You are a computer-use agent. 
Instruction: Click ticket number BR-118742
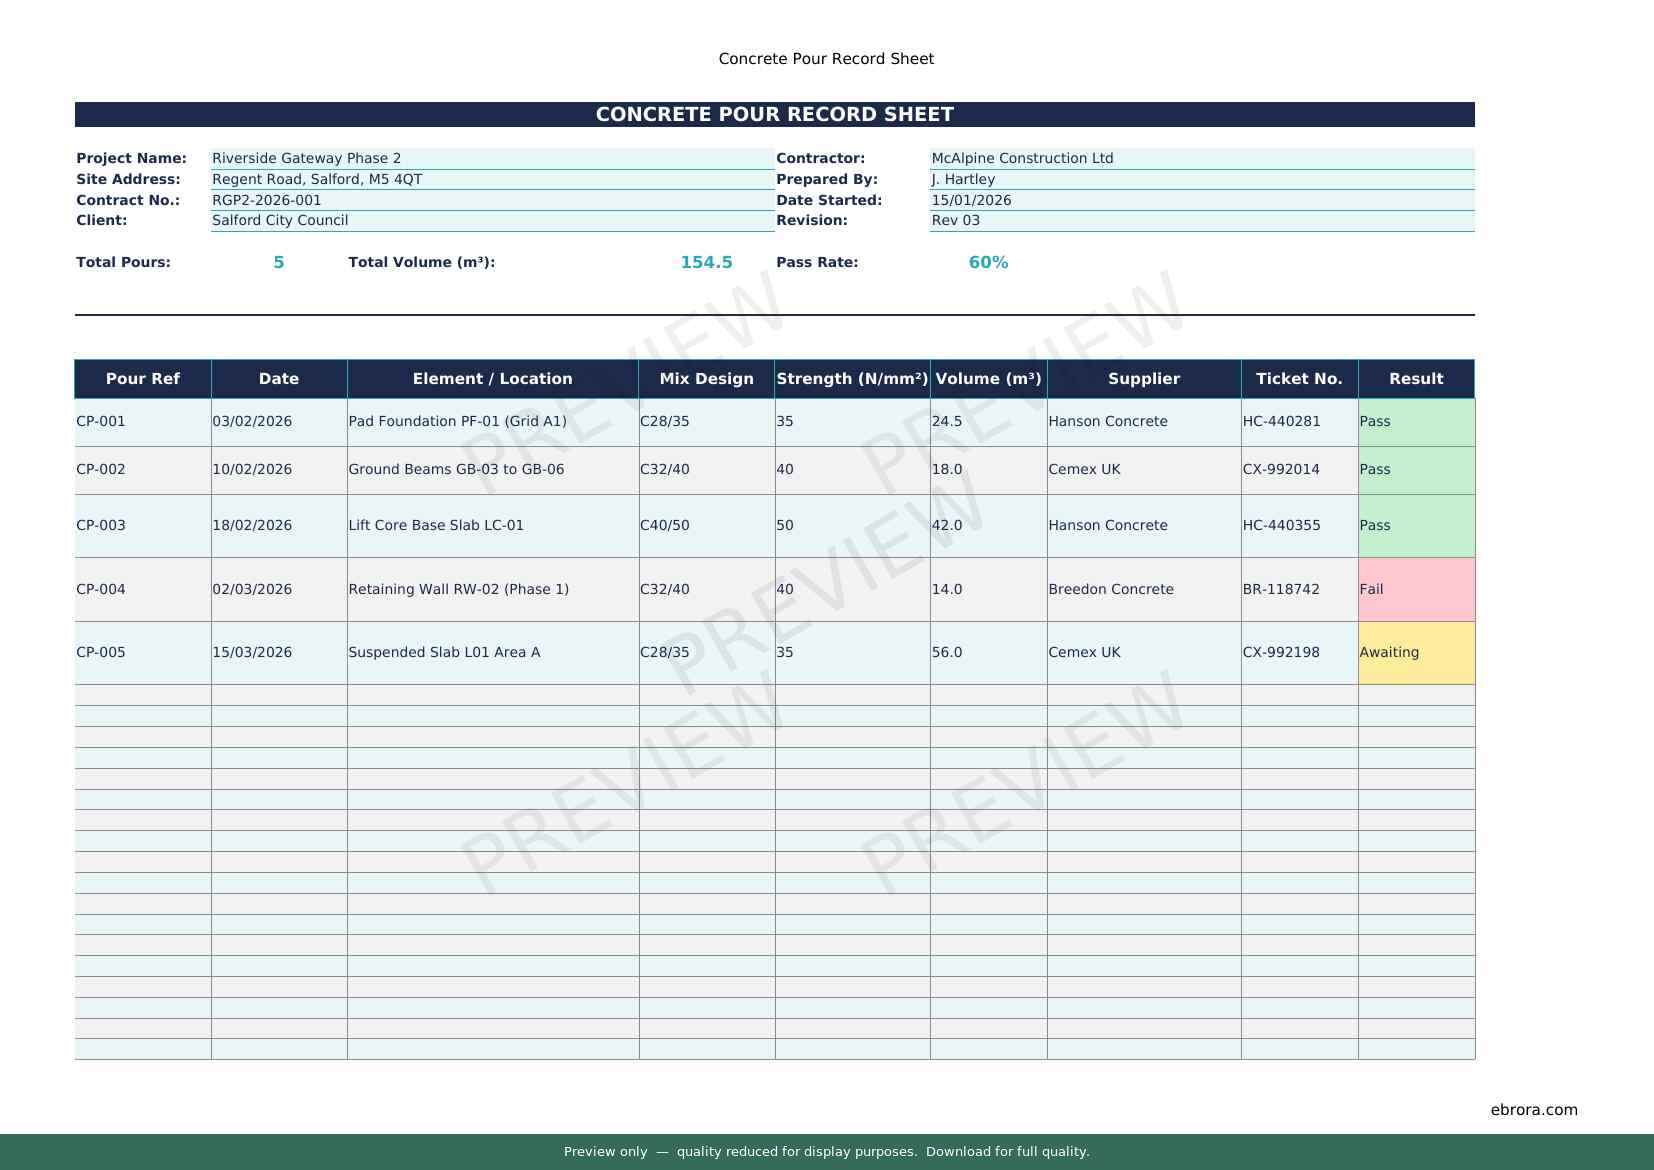(x=1298, y=589)
